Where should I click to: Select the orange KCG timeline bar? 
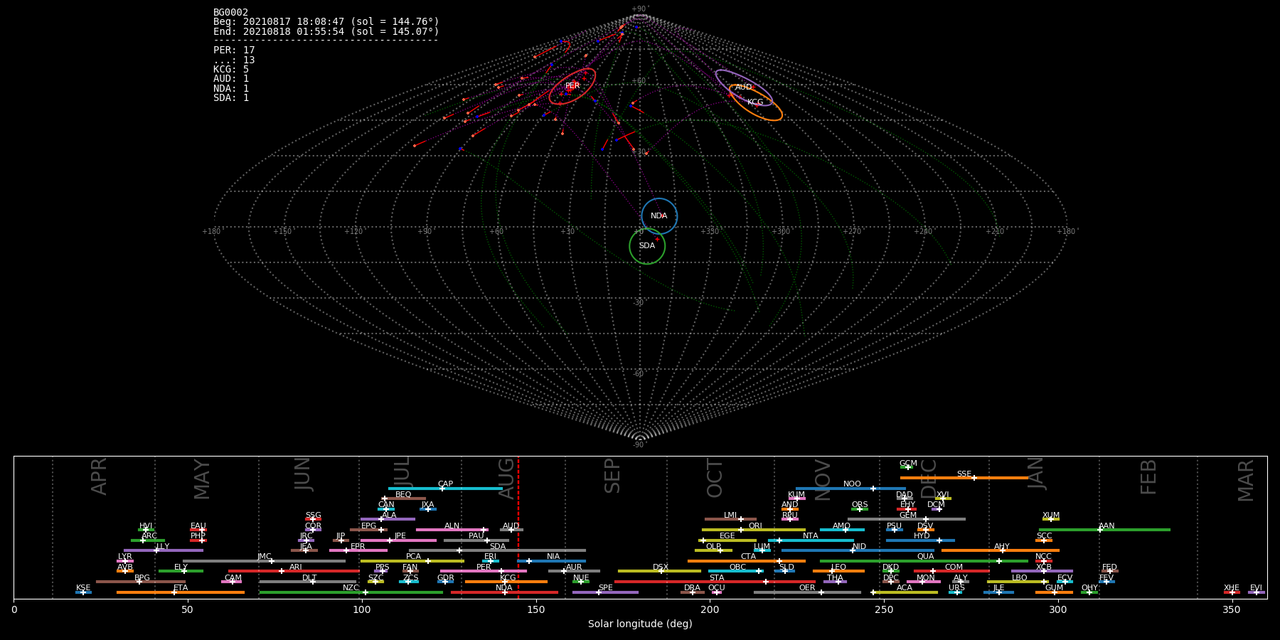pos(506,581)
